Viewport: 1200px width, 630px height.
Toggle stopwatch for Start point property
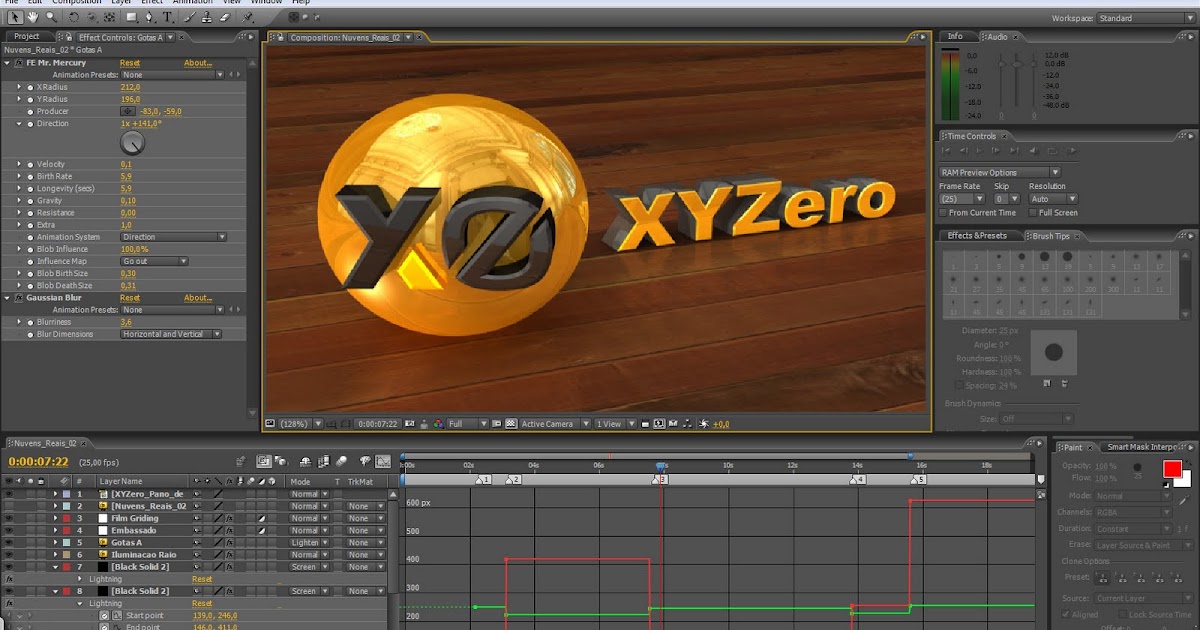pos(104,615)
